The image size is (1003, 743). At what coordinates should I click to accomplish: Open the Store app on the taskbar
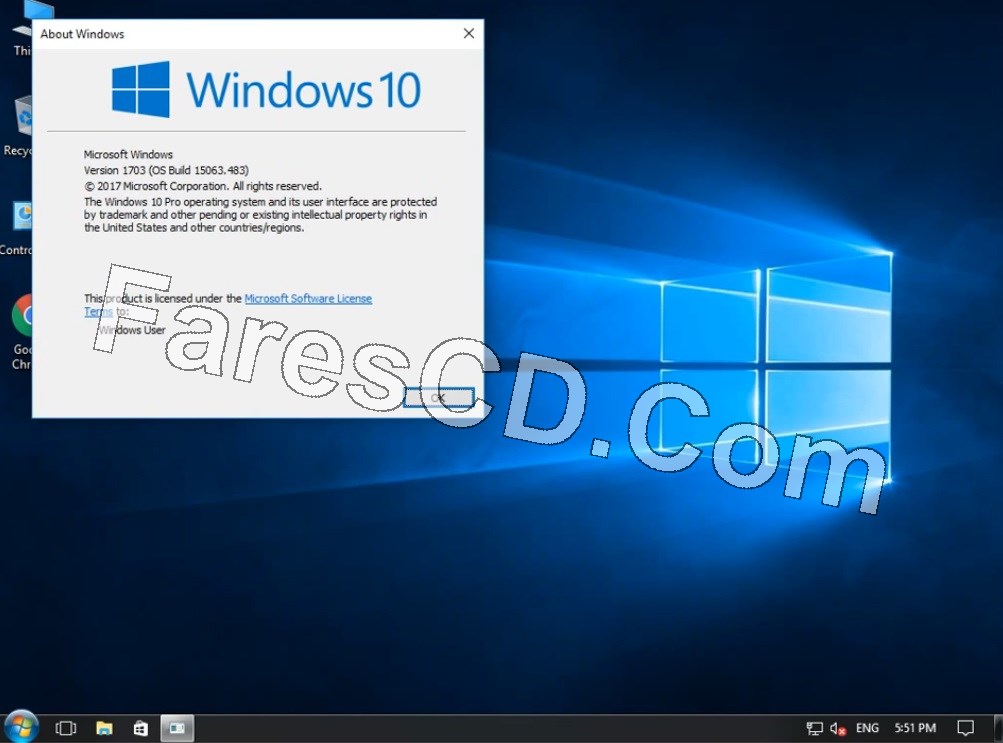point(141,728)
